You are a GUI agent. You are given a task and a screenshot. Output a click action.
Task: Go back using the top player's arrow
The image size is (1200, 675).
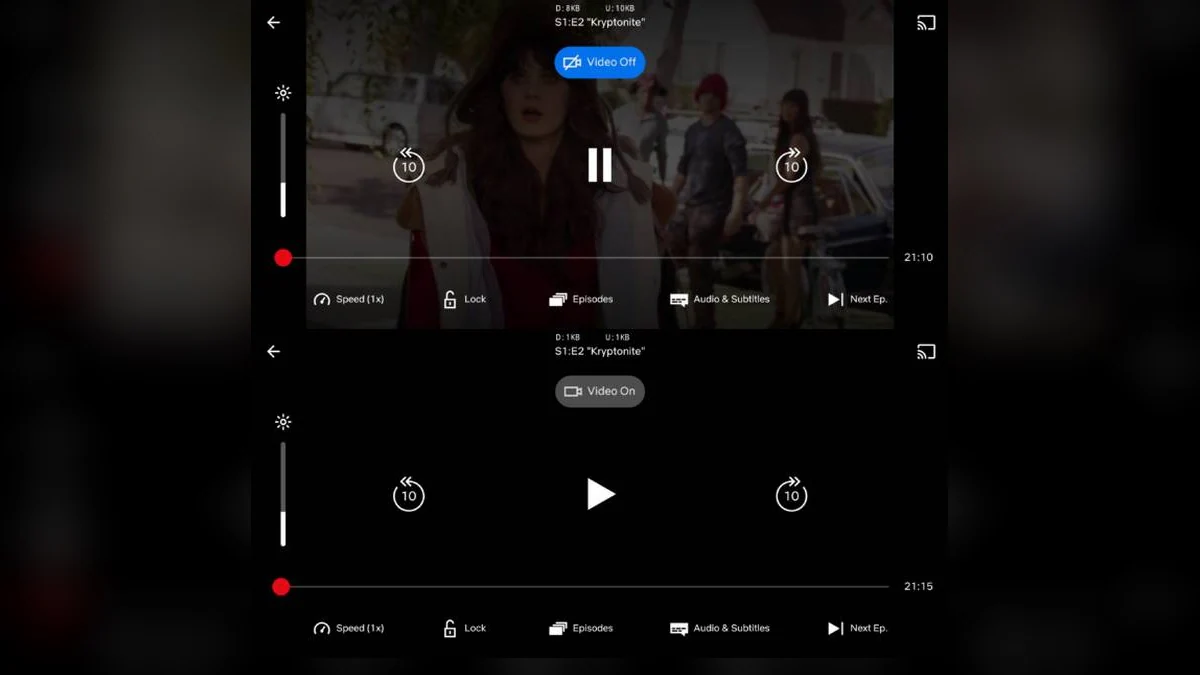coord(273,22)
